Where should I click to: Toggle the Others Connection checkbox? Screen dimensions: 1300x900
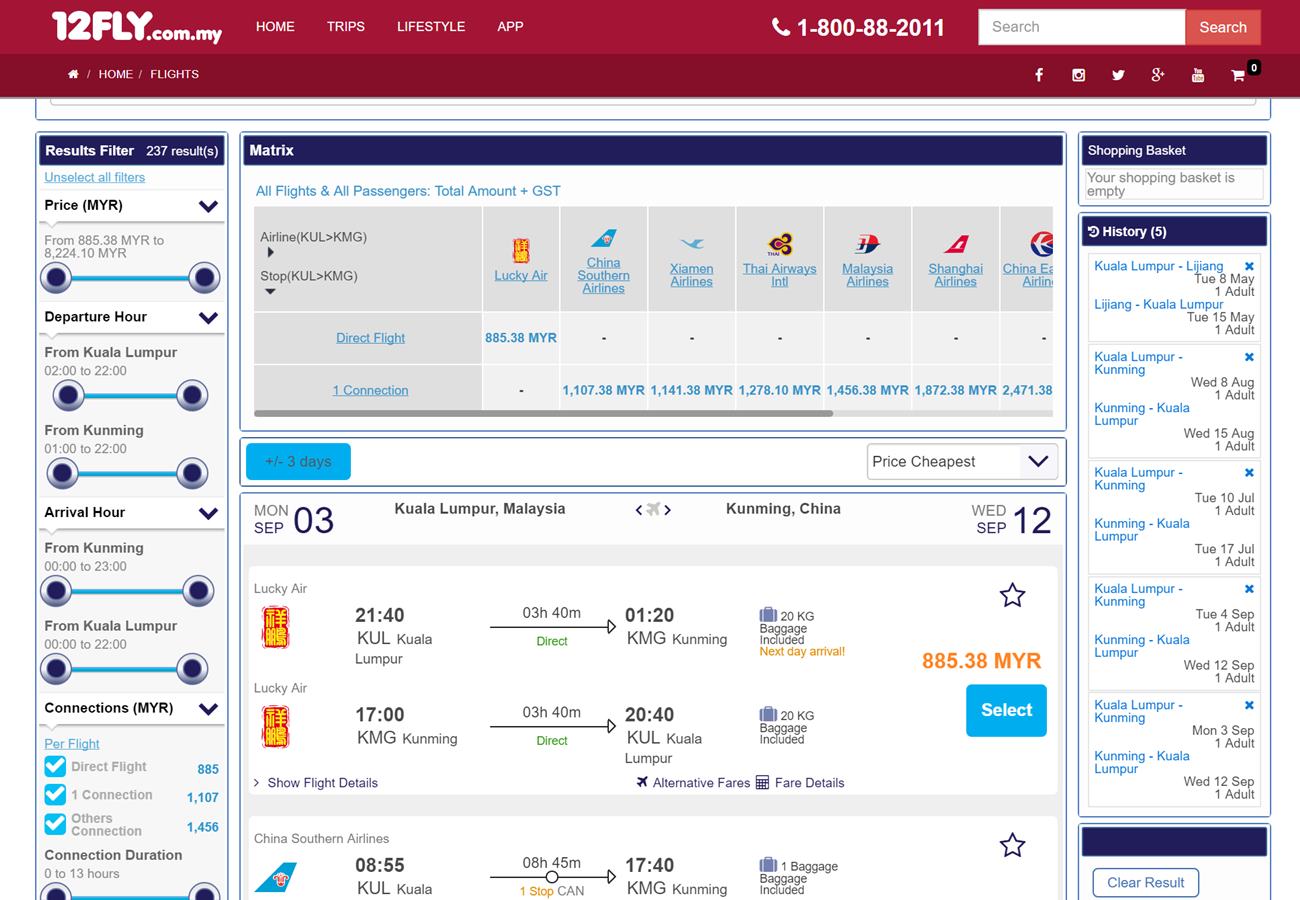tap(55, 824)
